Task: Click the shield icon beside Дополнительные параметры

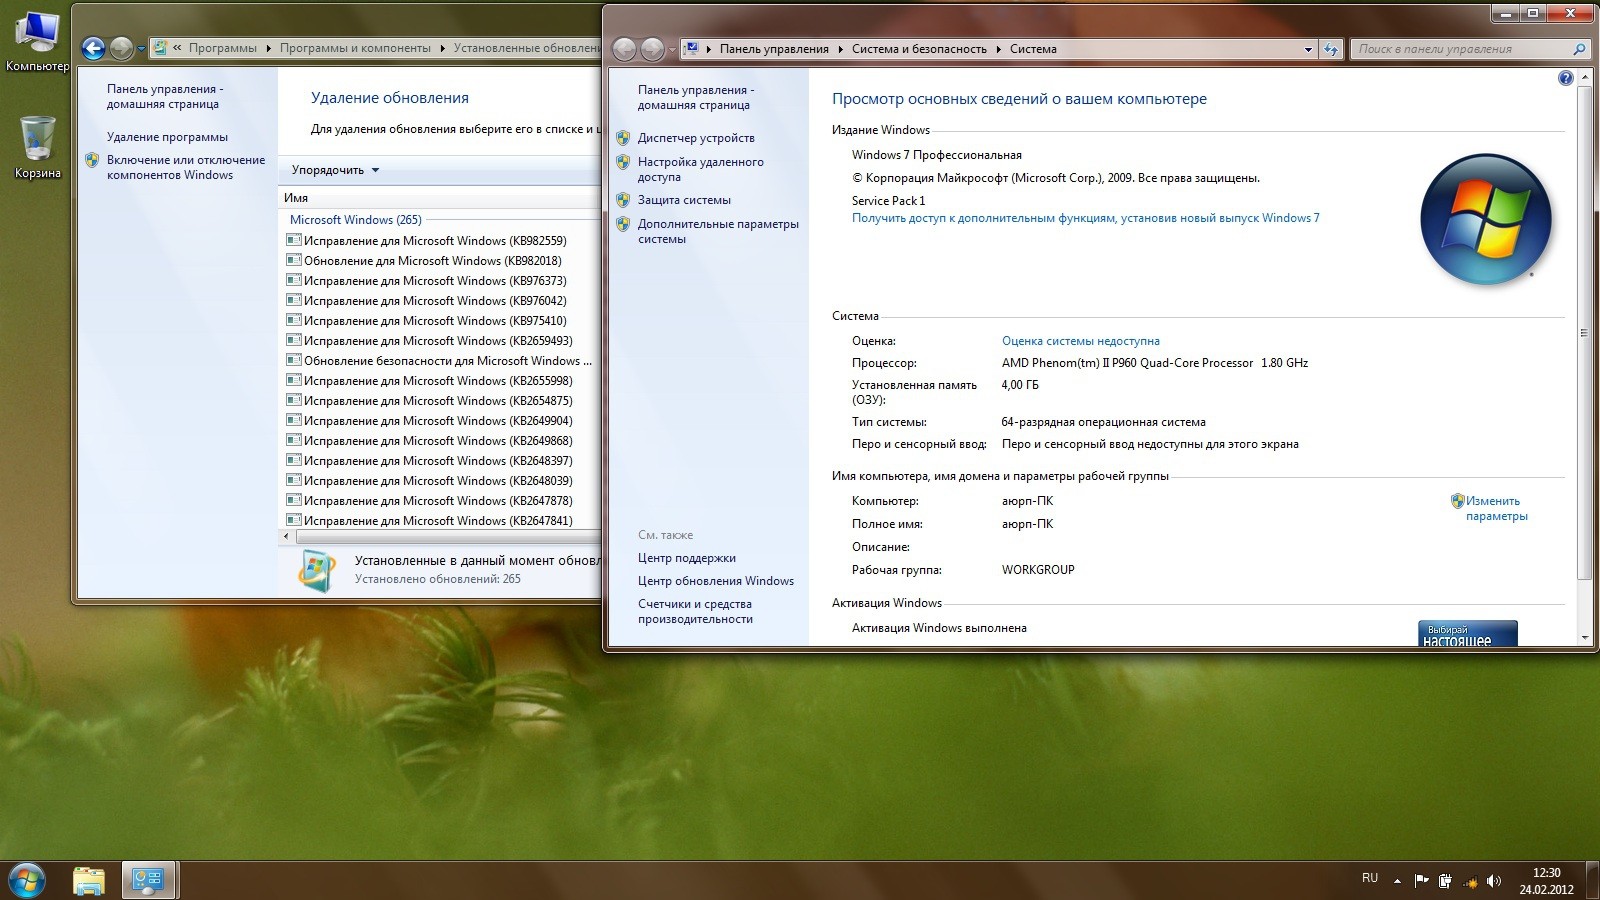Action: coord(623,224)
